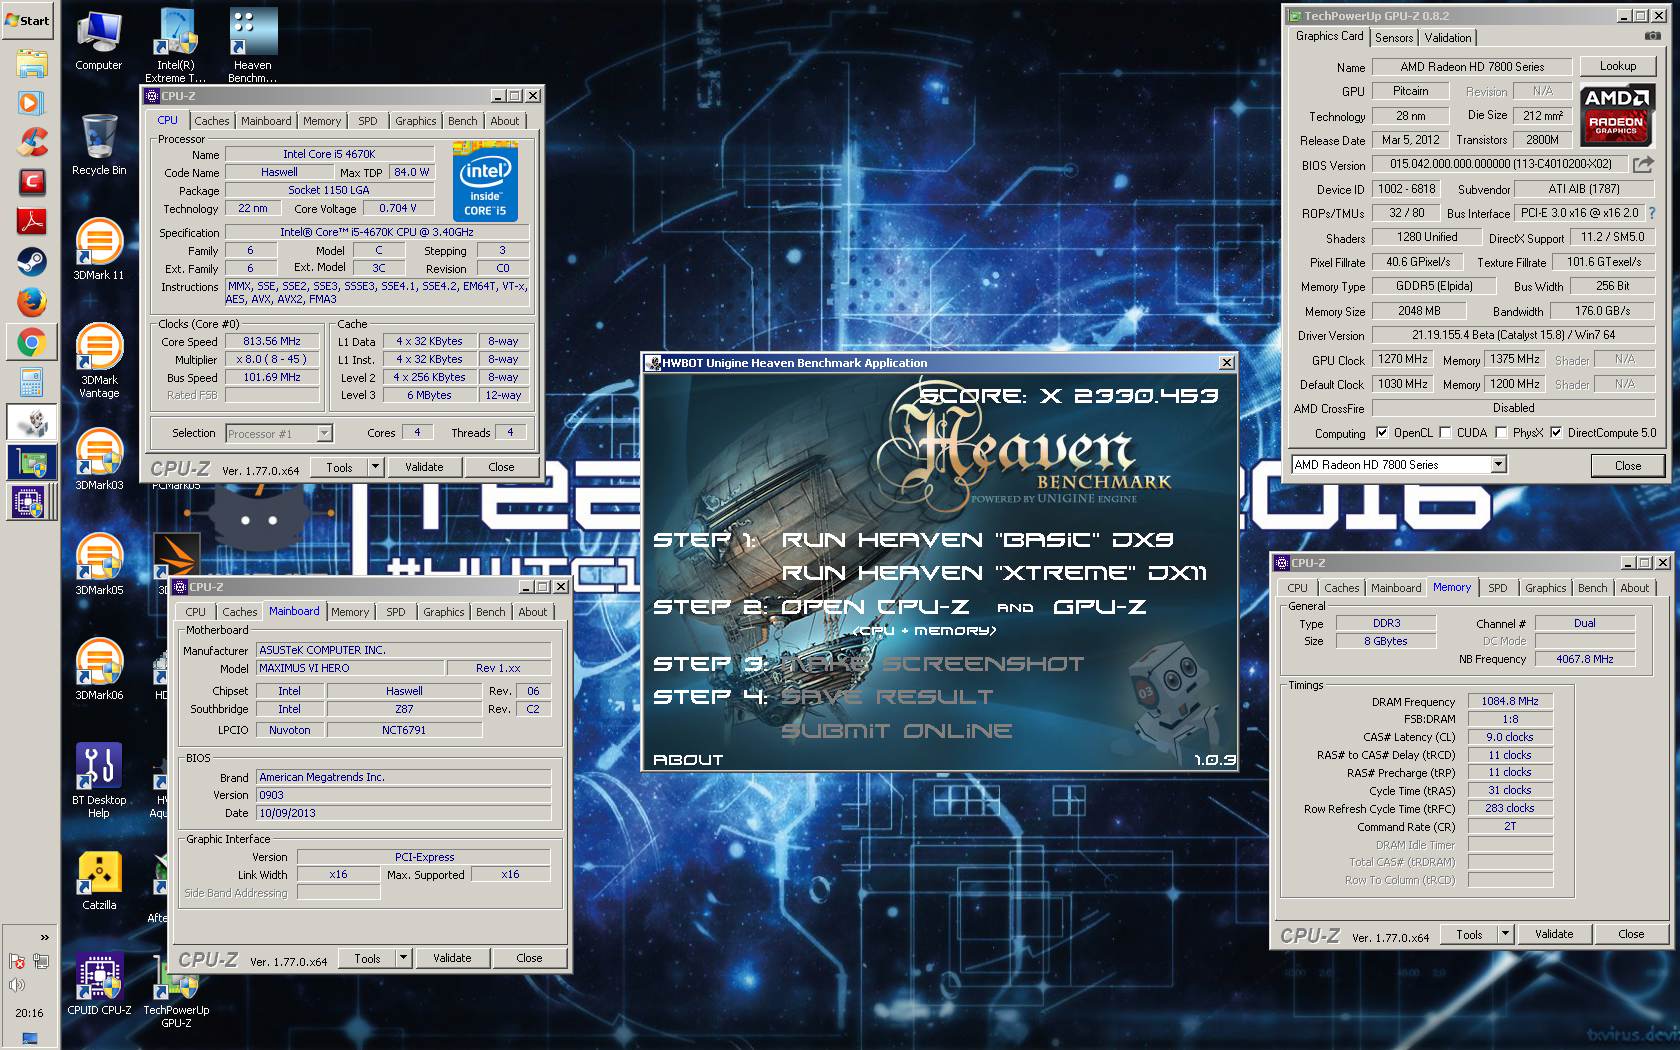Screen dimensions: 1680x1050
Task: Click GPU Clock 1270 MHz value
Action: click(x=1403, y=359)
